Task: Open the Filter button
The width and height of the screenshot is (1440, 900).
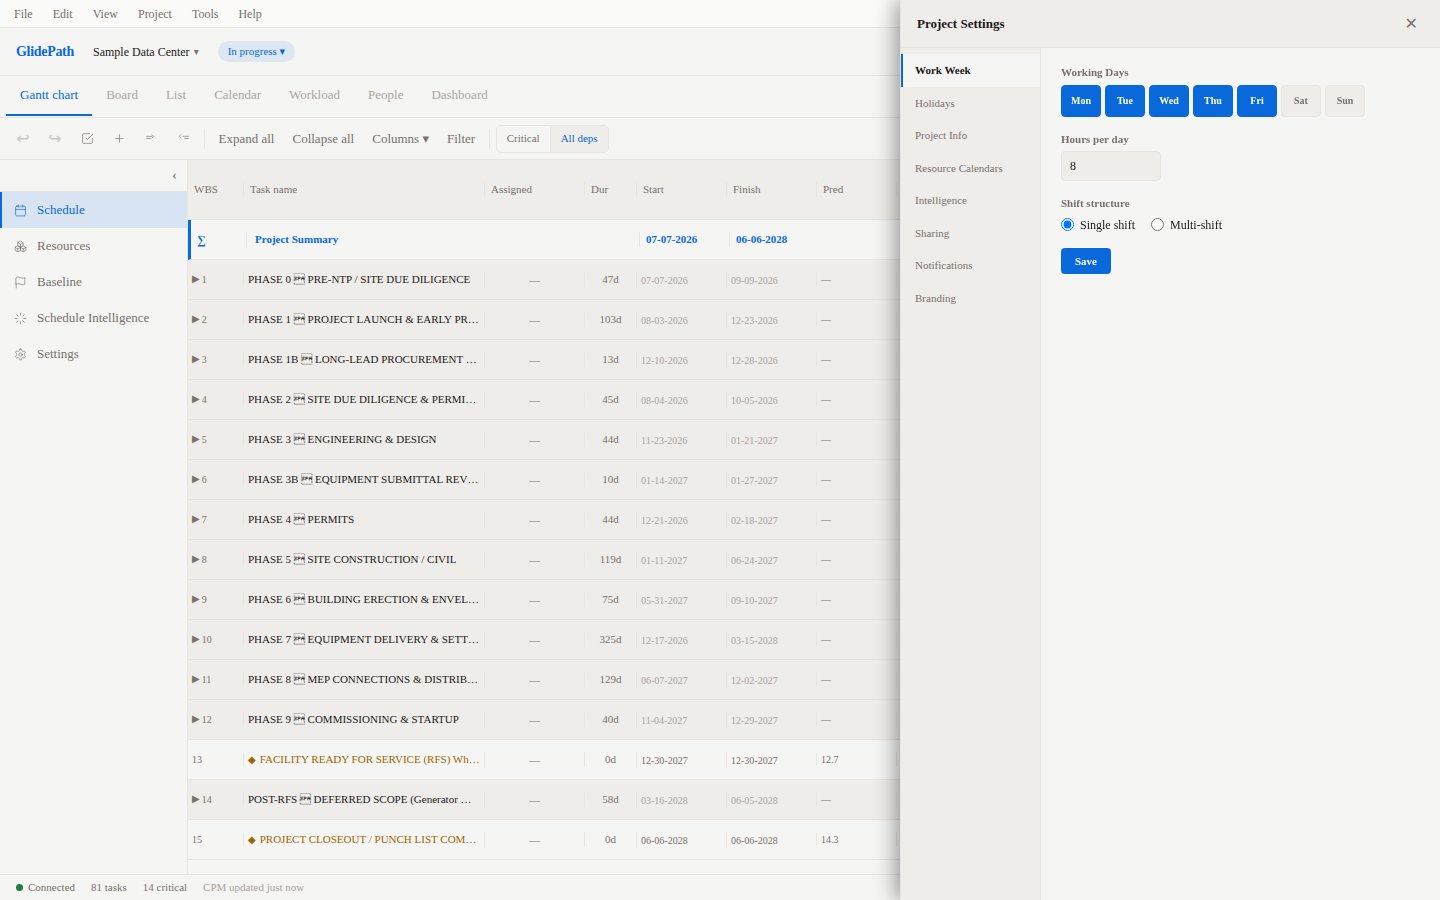Action: 461,139
